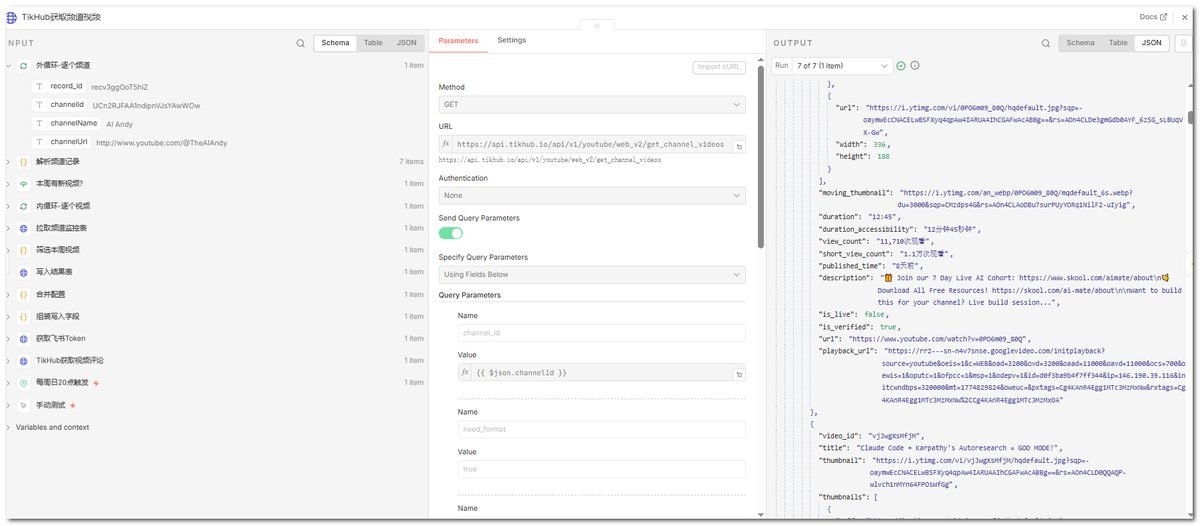The image size is (1200, 526).
Task: Click the cursor icon of 手动测试 trigger
Action: click(24, 405)
